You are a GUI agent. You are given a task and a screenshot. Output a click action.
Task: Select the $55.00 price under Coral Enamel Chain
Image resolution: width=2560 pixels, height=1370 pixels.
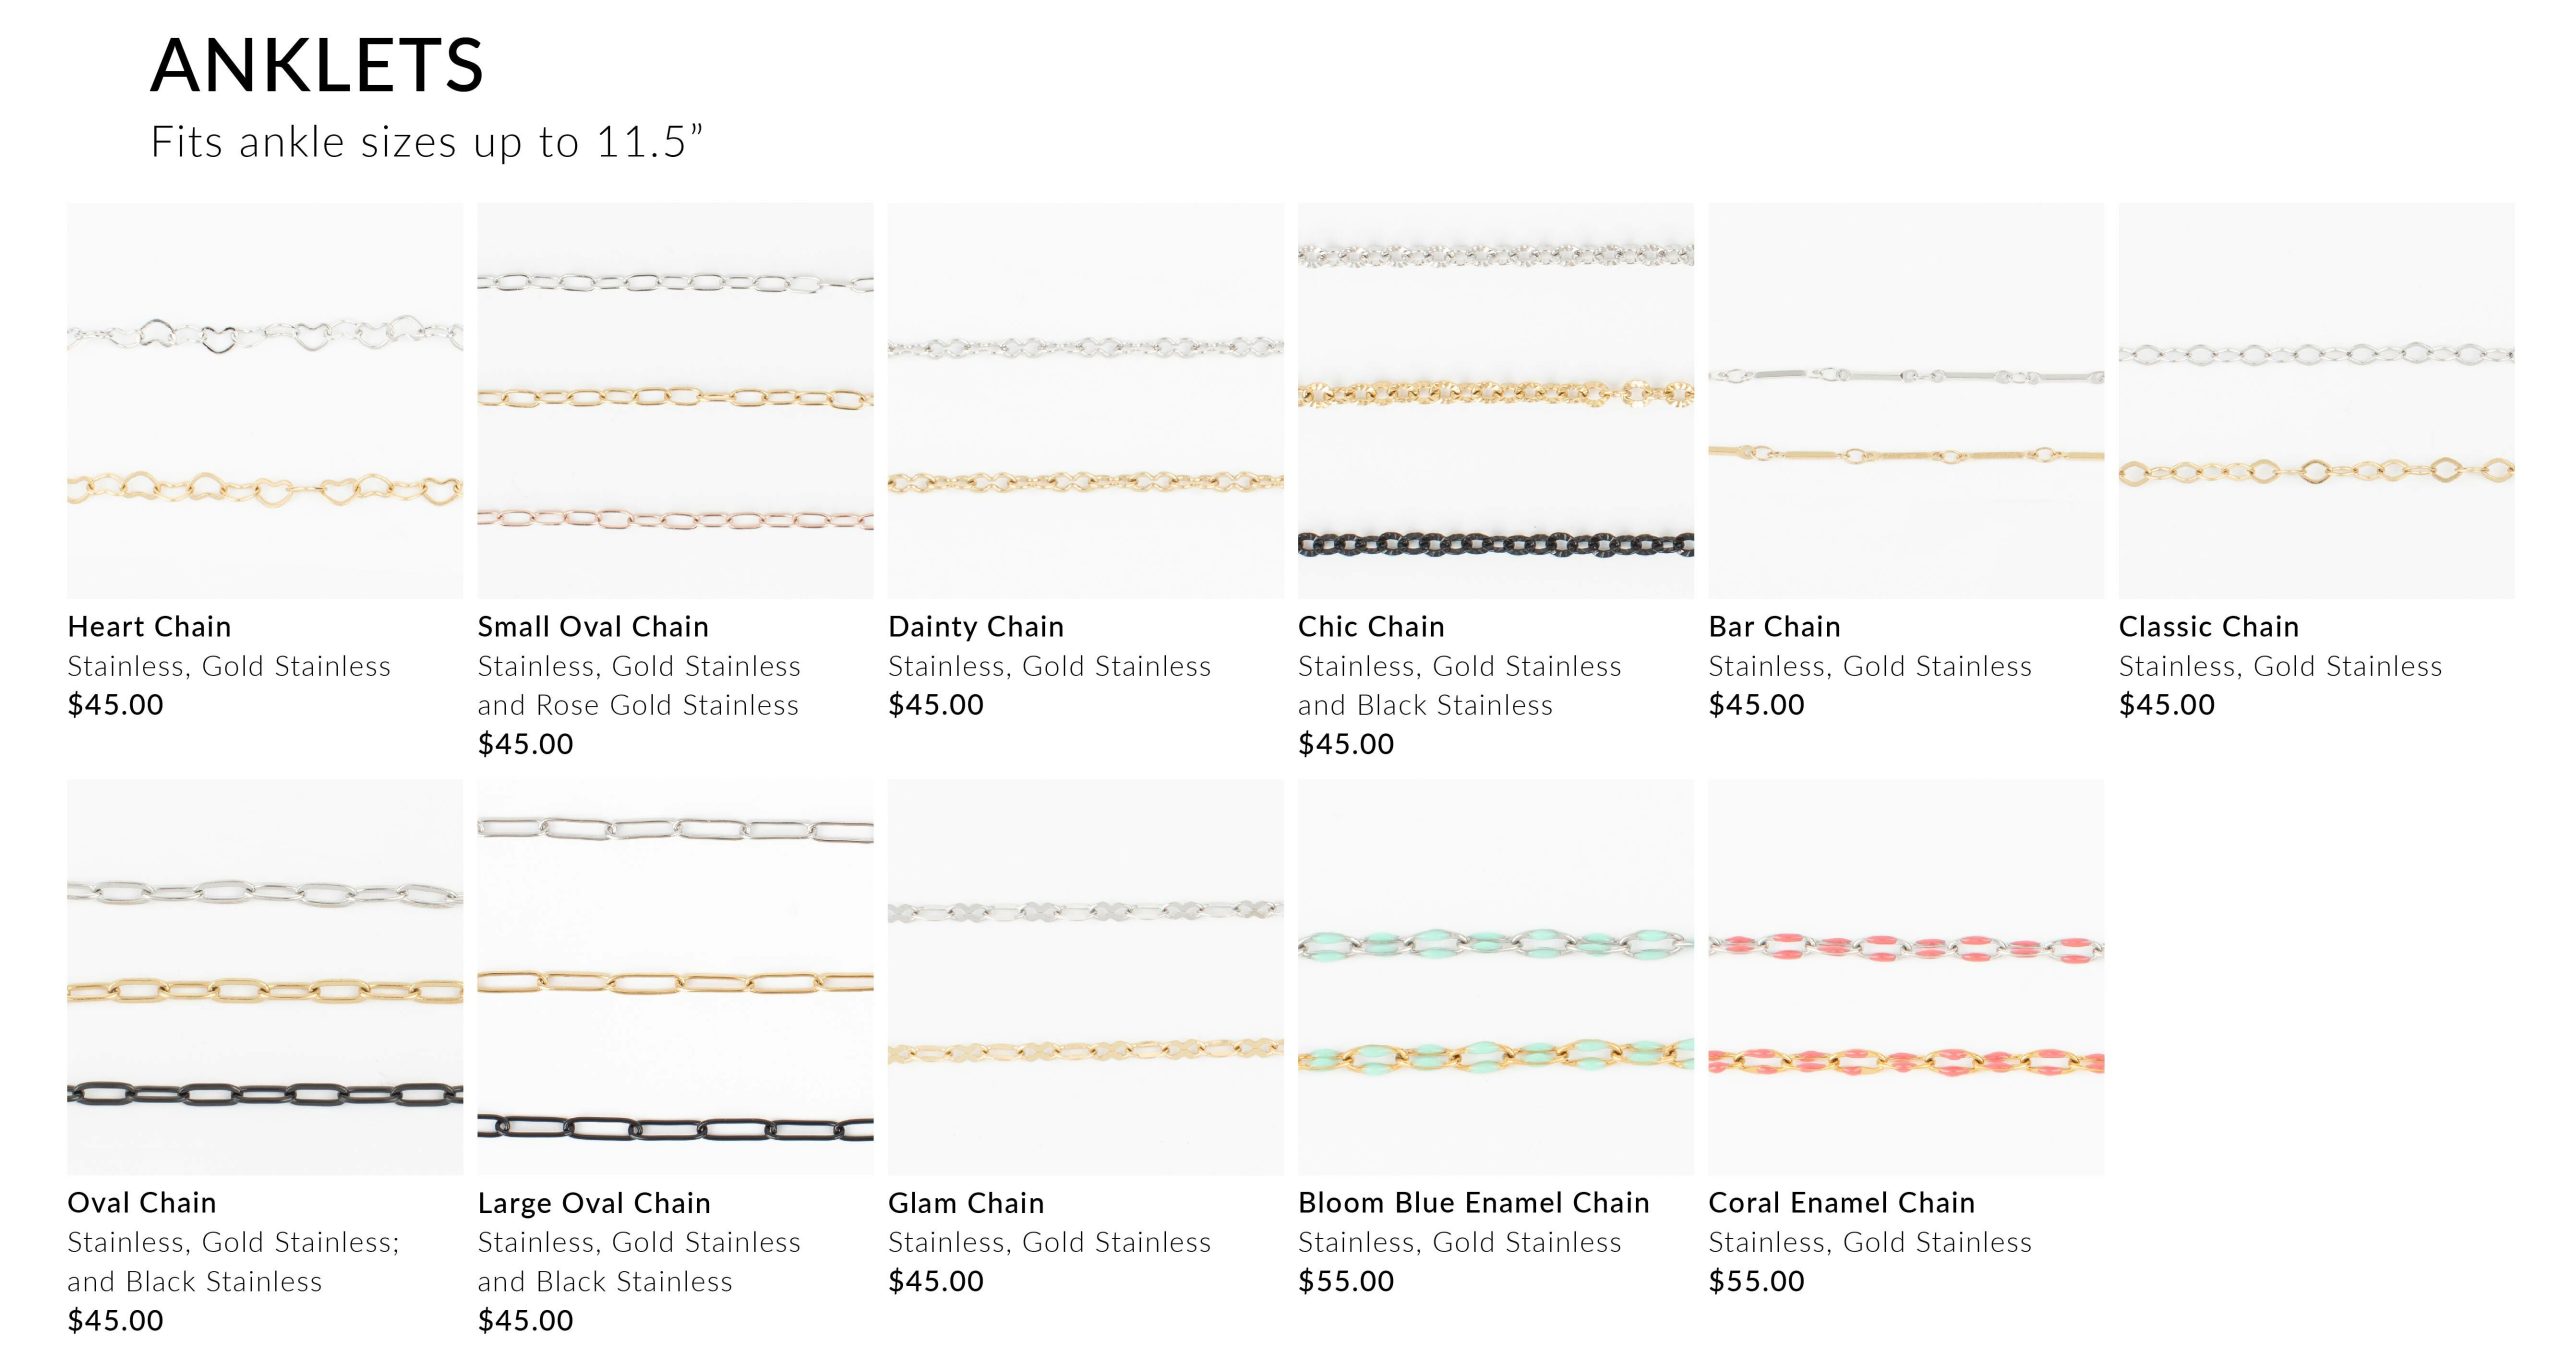pos(1757,1281)
